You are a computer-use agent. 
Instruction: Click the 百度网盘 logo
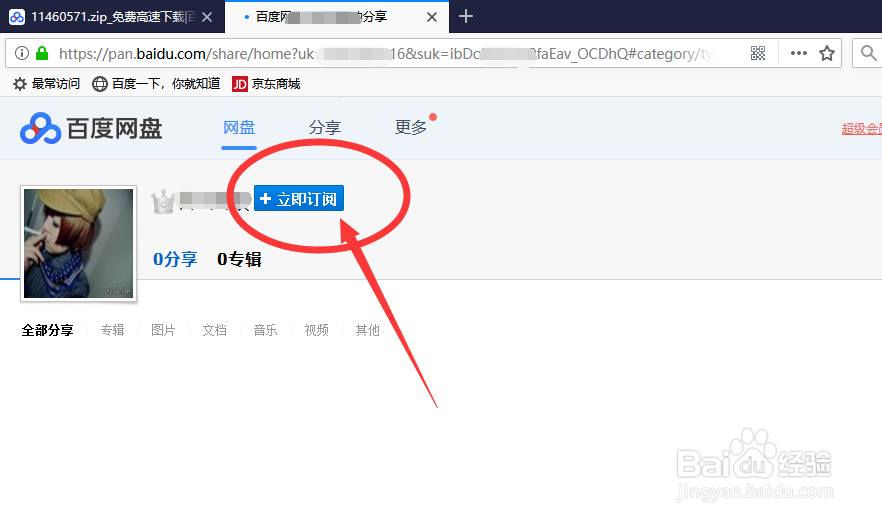click(91, 128)
